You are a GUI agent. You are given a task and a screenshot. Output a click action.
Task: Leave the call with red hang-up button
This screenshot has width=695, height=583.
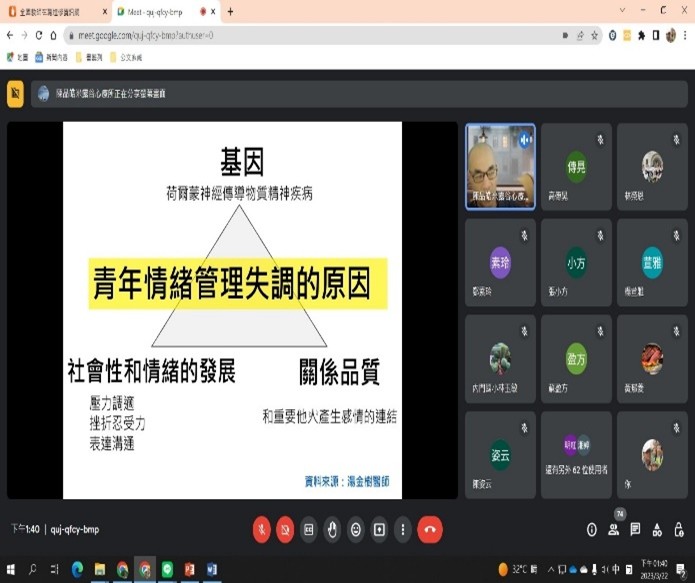point(430,529)
